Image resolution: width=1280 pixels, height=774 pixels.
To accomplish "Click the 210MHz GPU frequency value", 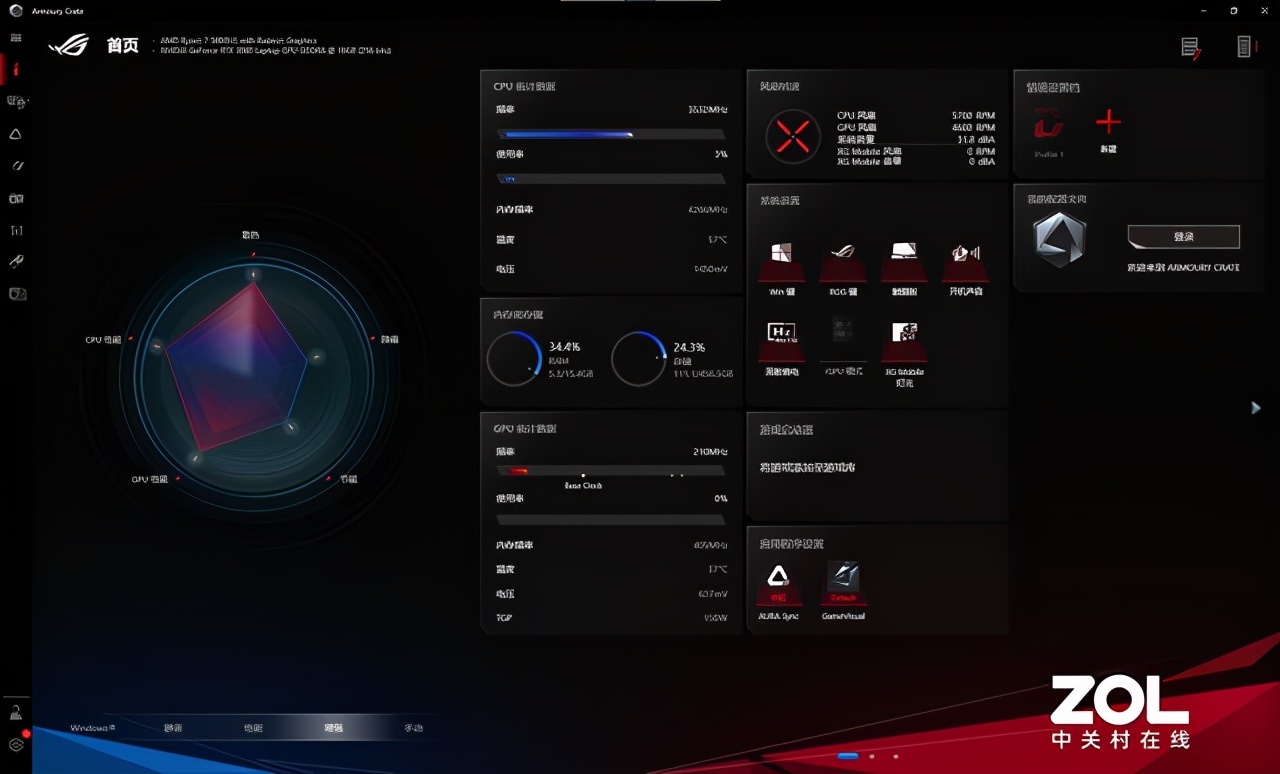I will pyautogui.click(x=710, y=452).
